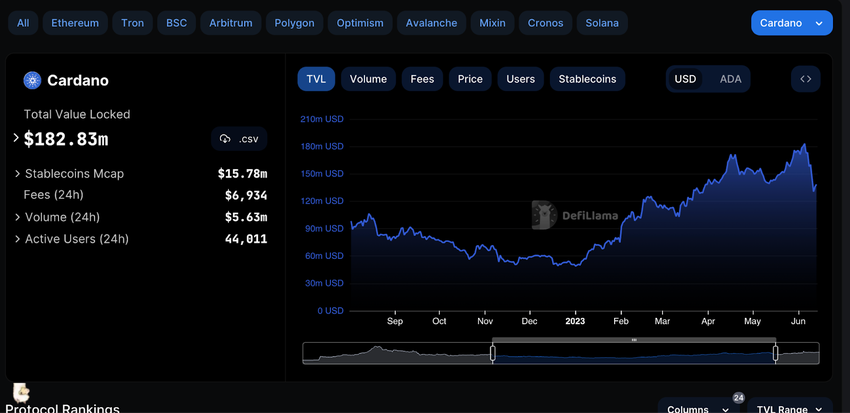The image size is (850, 413).
Task: Click the small avatar icon above Protocol Rankings
Action: coord(21,393)
